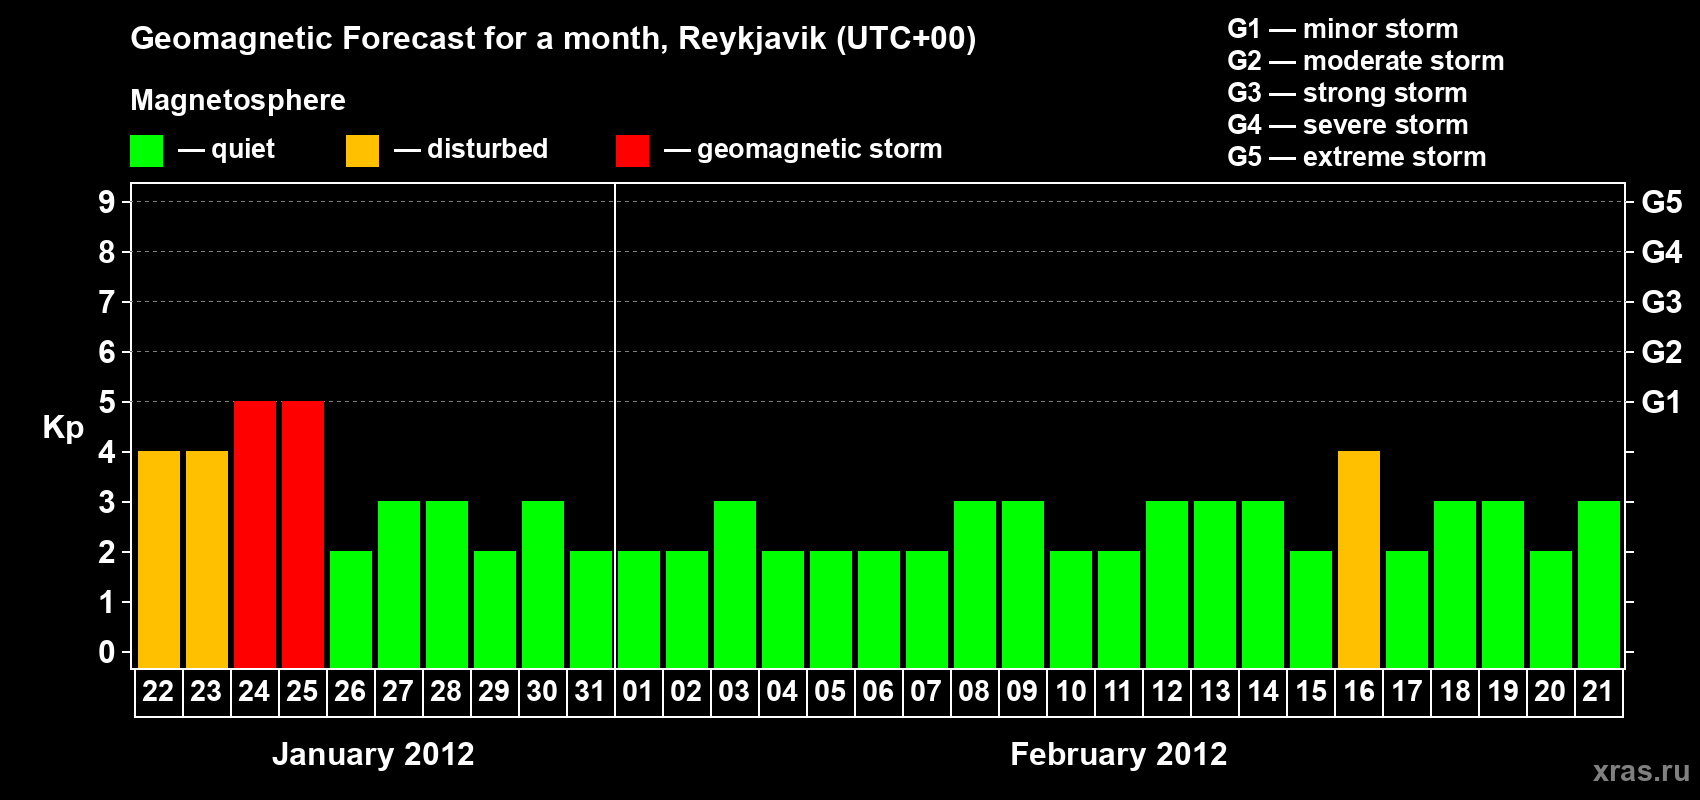The height and width of the screenshot is (800, 1700).
Task: Click the 'G4 — severe storm' legend text
Action: click(1348, 125)
